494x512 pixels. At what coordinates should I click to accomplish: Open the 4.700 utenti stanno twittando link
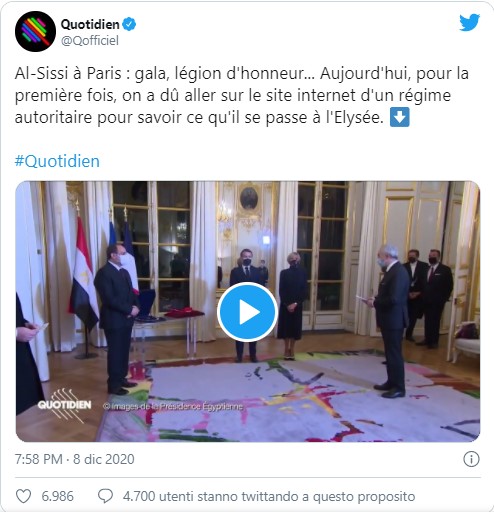(269, 496)
